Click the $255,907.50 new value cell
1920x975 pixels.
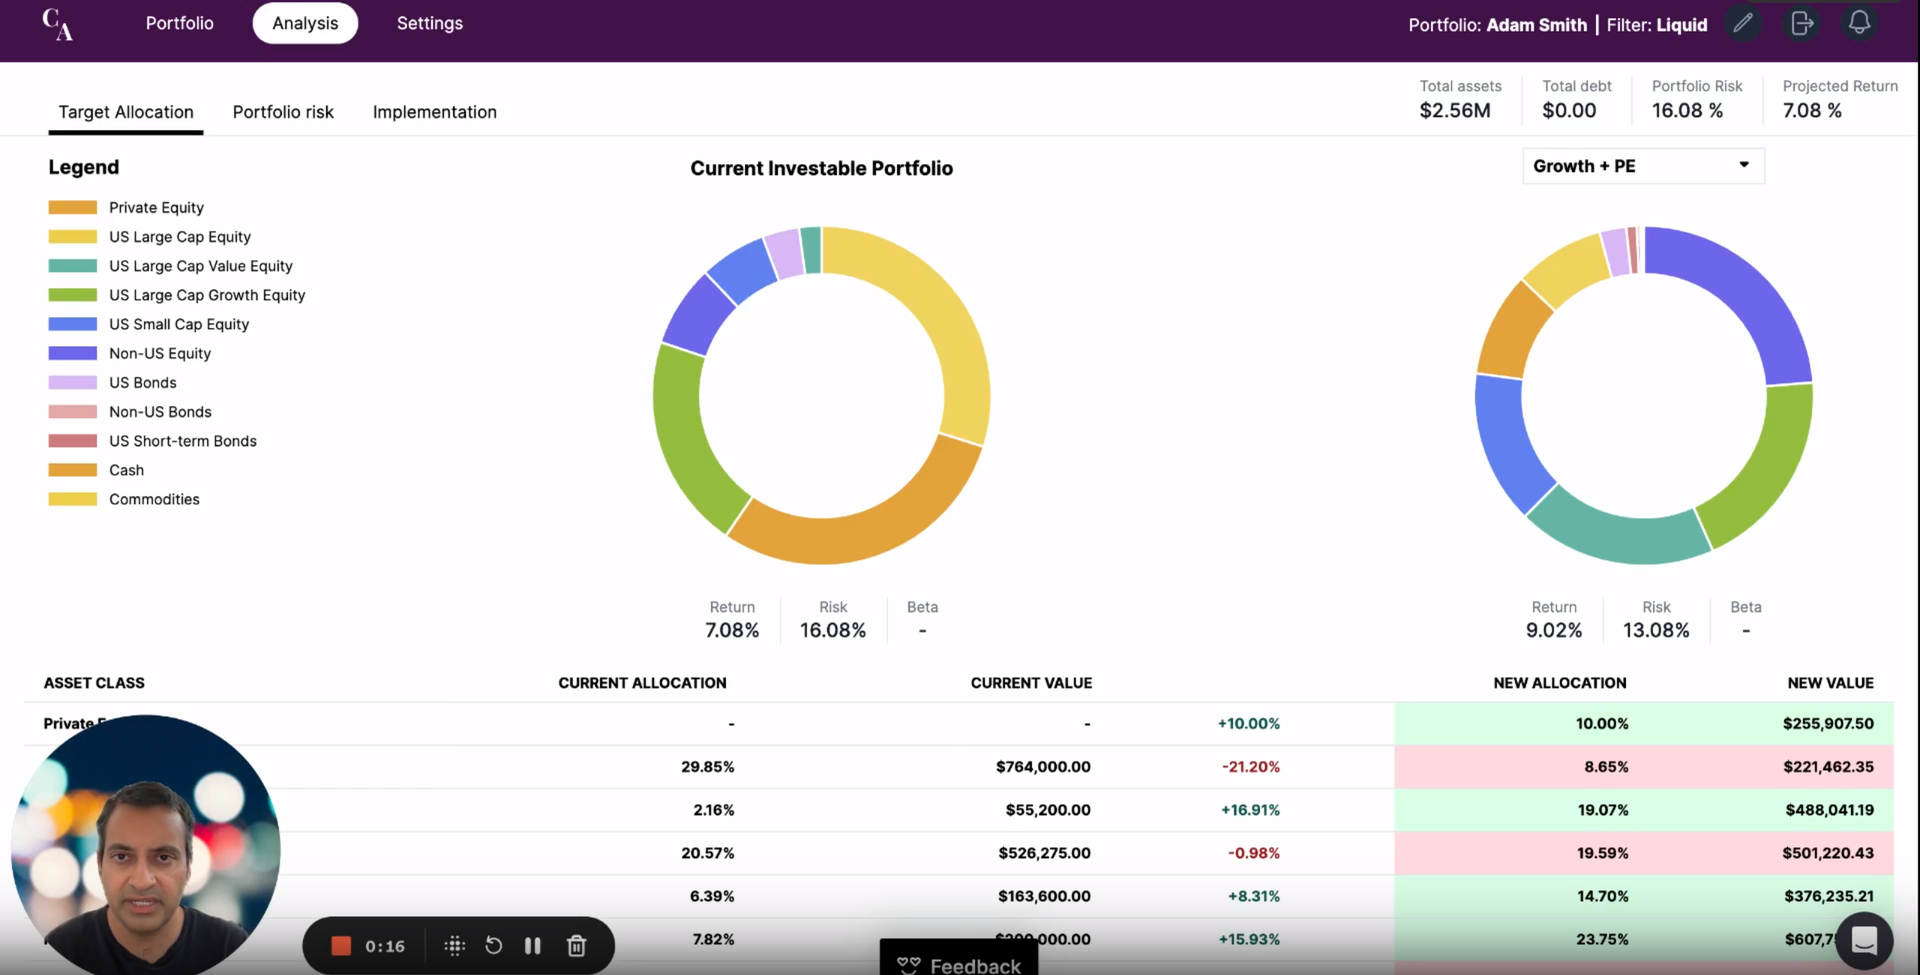1828,724
